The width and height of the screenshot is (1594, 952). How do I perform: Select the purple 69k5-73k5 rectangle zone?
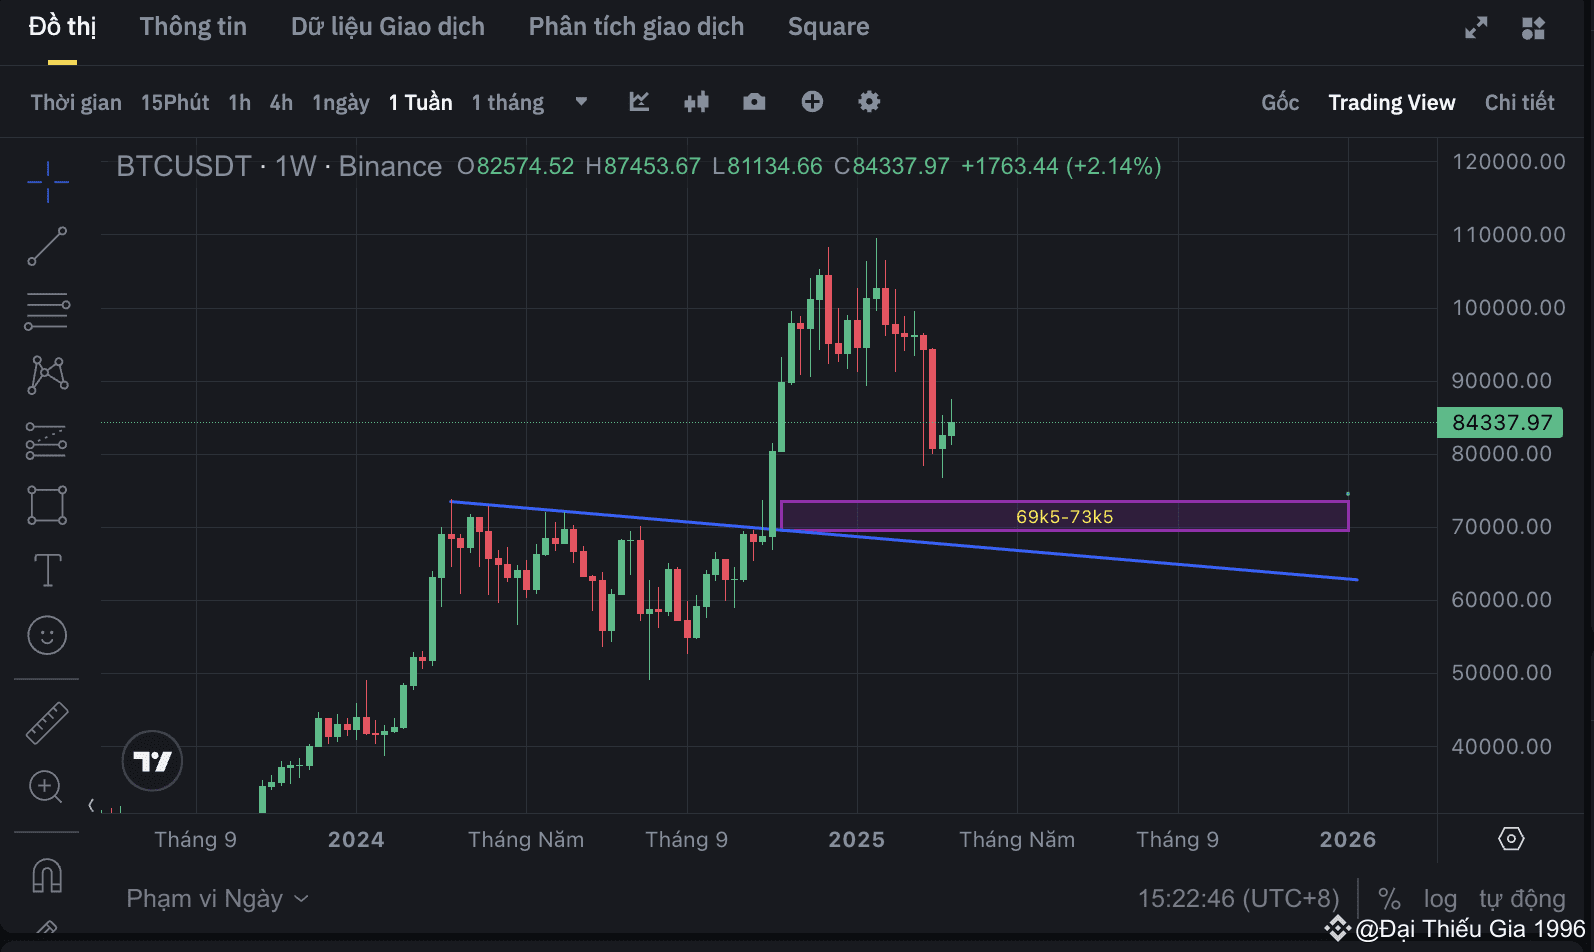(x=1064, y=516)
